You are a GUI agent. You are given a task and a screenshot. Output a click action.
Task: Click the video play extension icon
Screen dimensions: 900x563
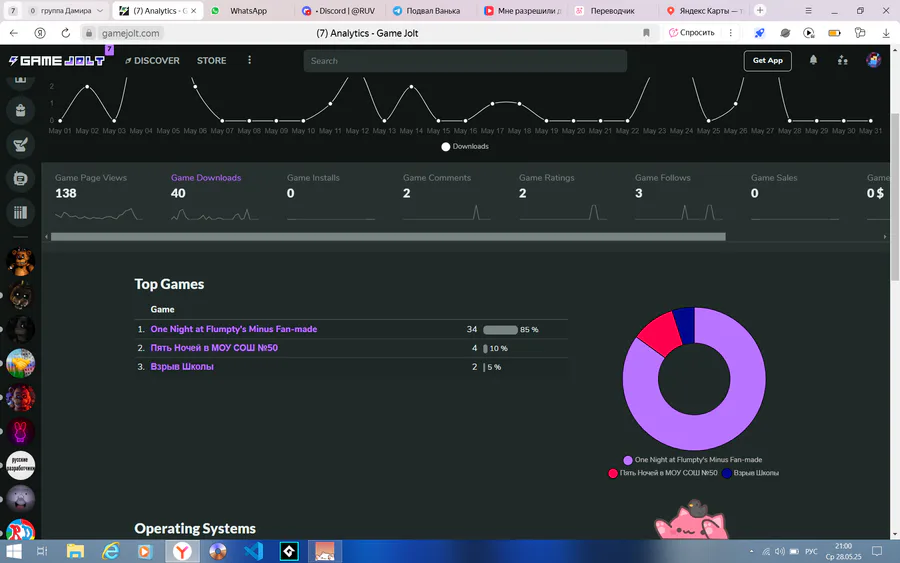(x=809, y=33)
